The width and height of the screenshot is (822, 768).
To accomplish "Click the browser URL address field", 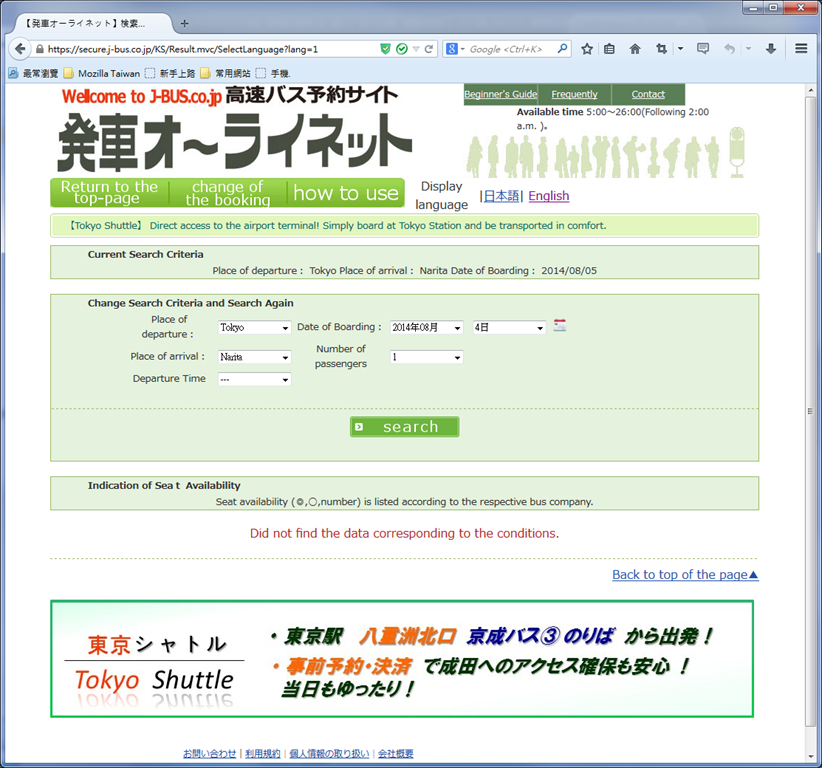I will coord(210,49).
